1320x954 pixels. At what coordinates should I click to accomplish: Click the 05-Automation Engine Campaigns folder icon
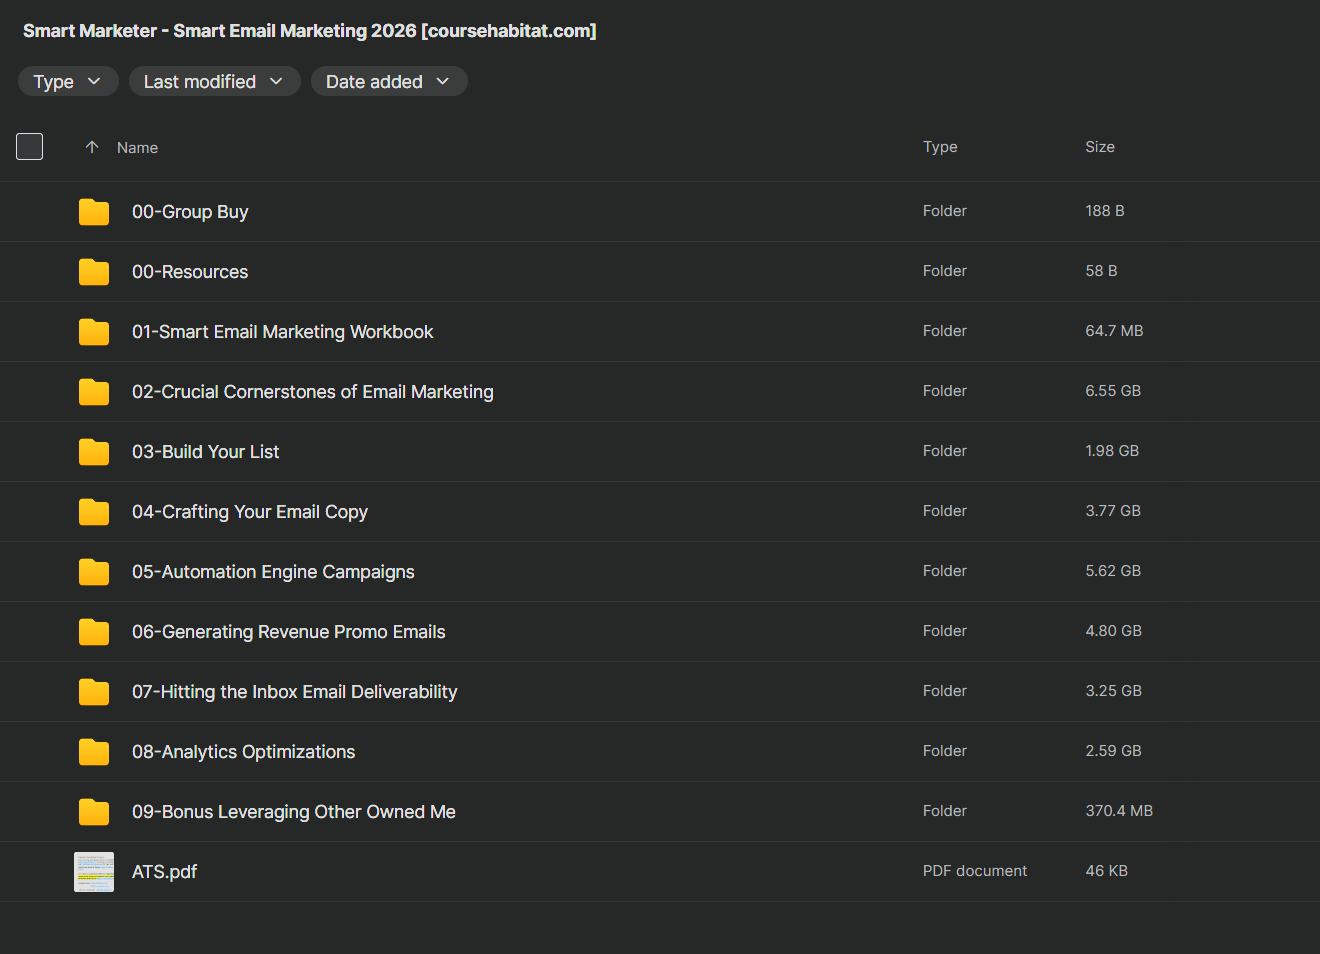[x=94, y=572]
